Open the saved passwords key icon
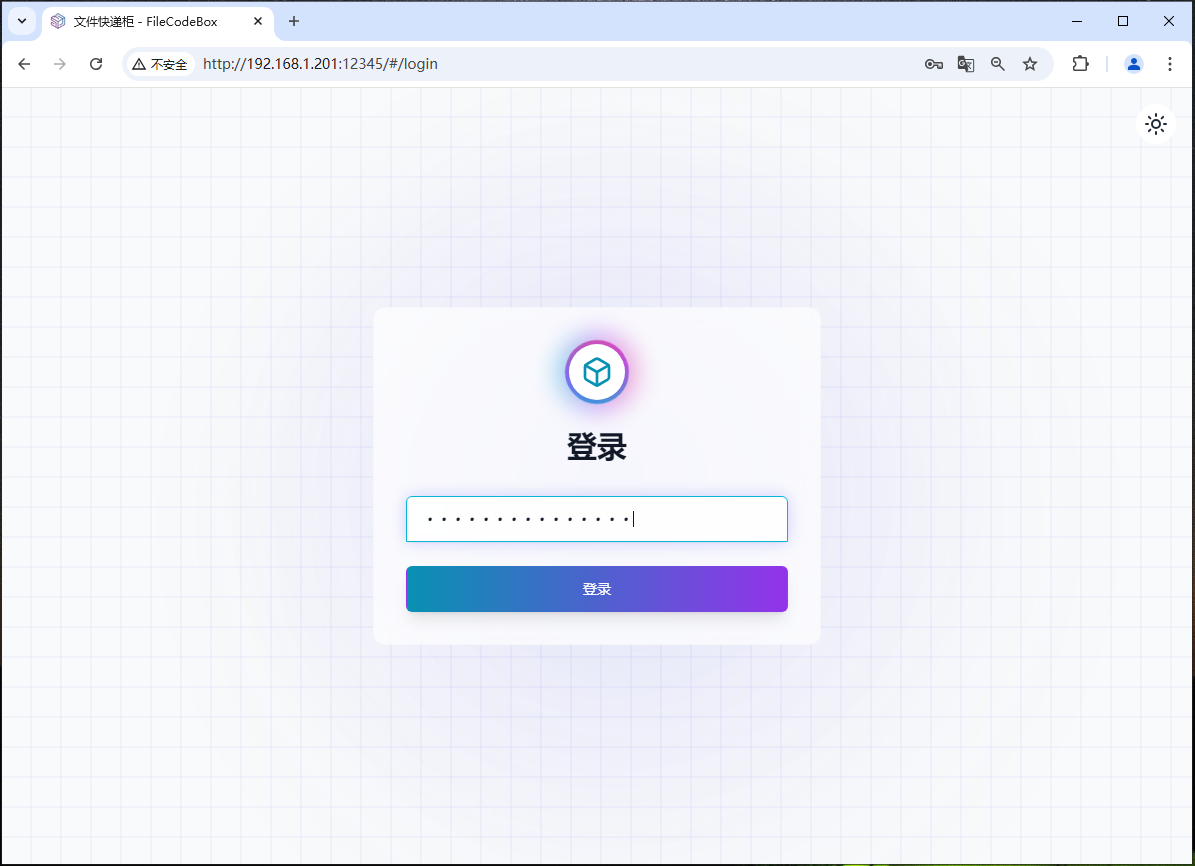 click(x=933, y=63)
